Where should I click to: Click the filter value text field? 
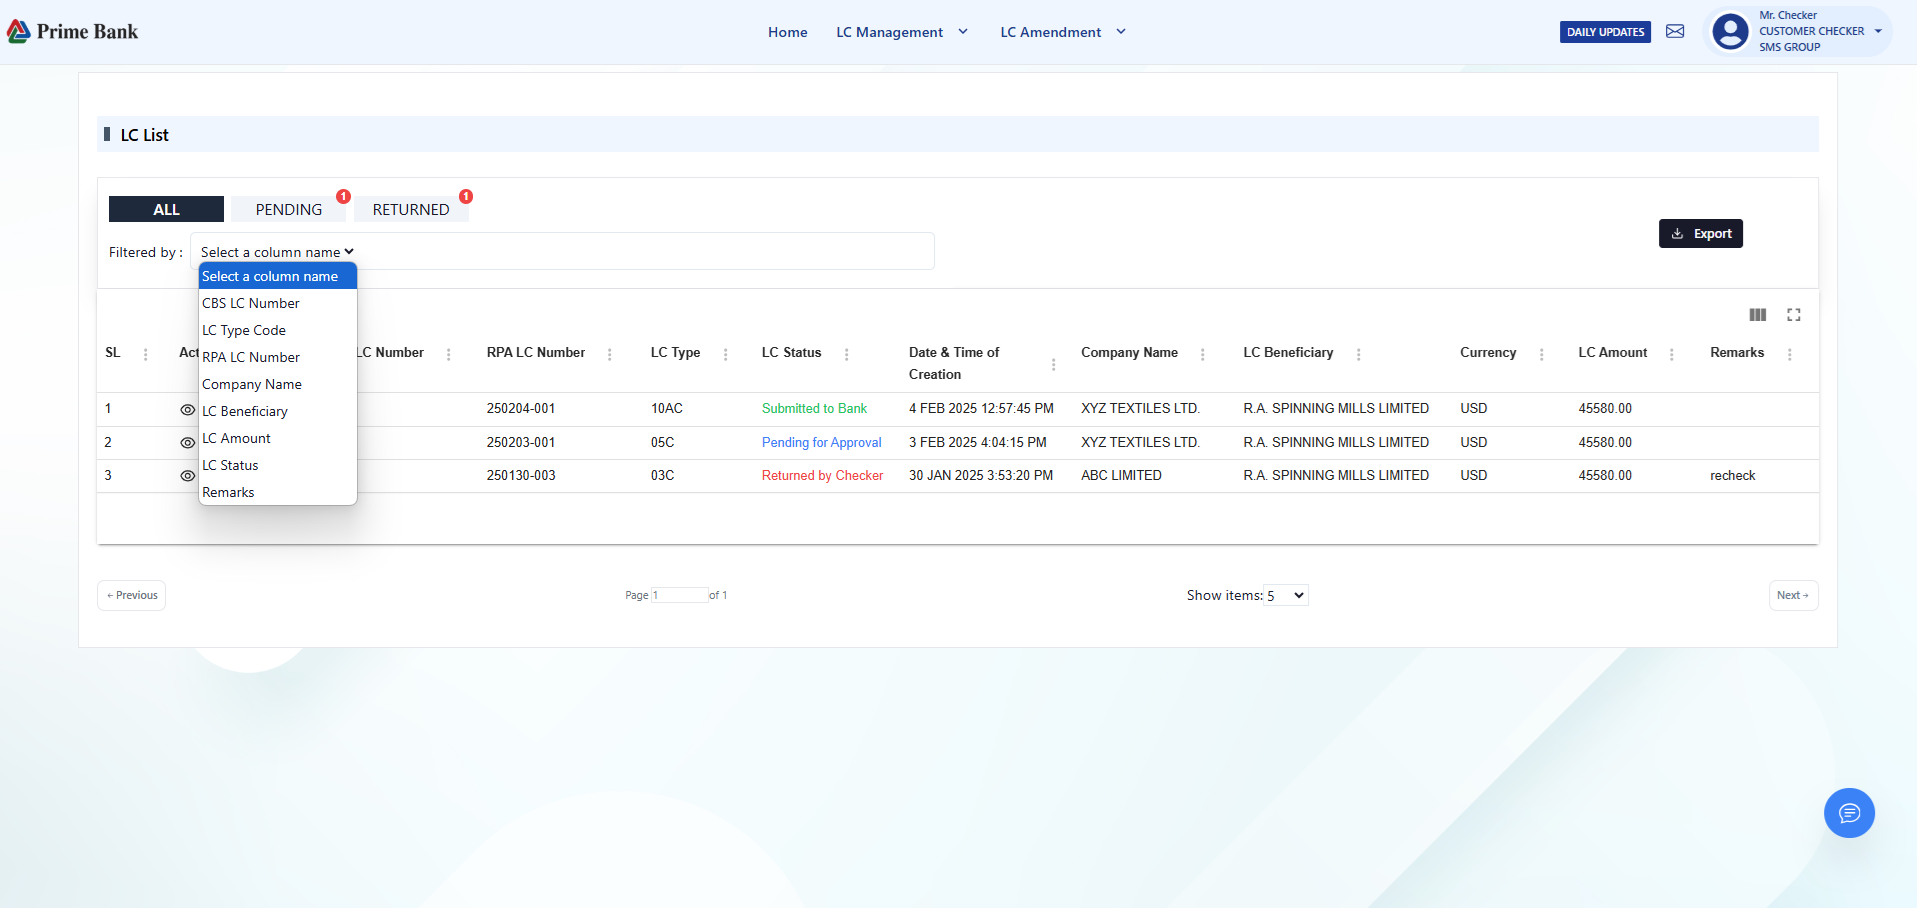coord(645,252)
